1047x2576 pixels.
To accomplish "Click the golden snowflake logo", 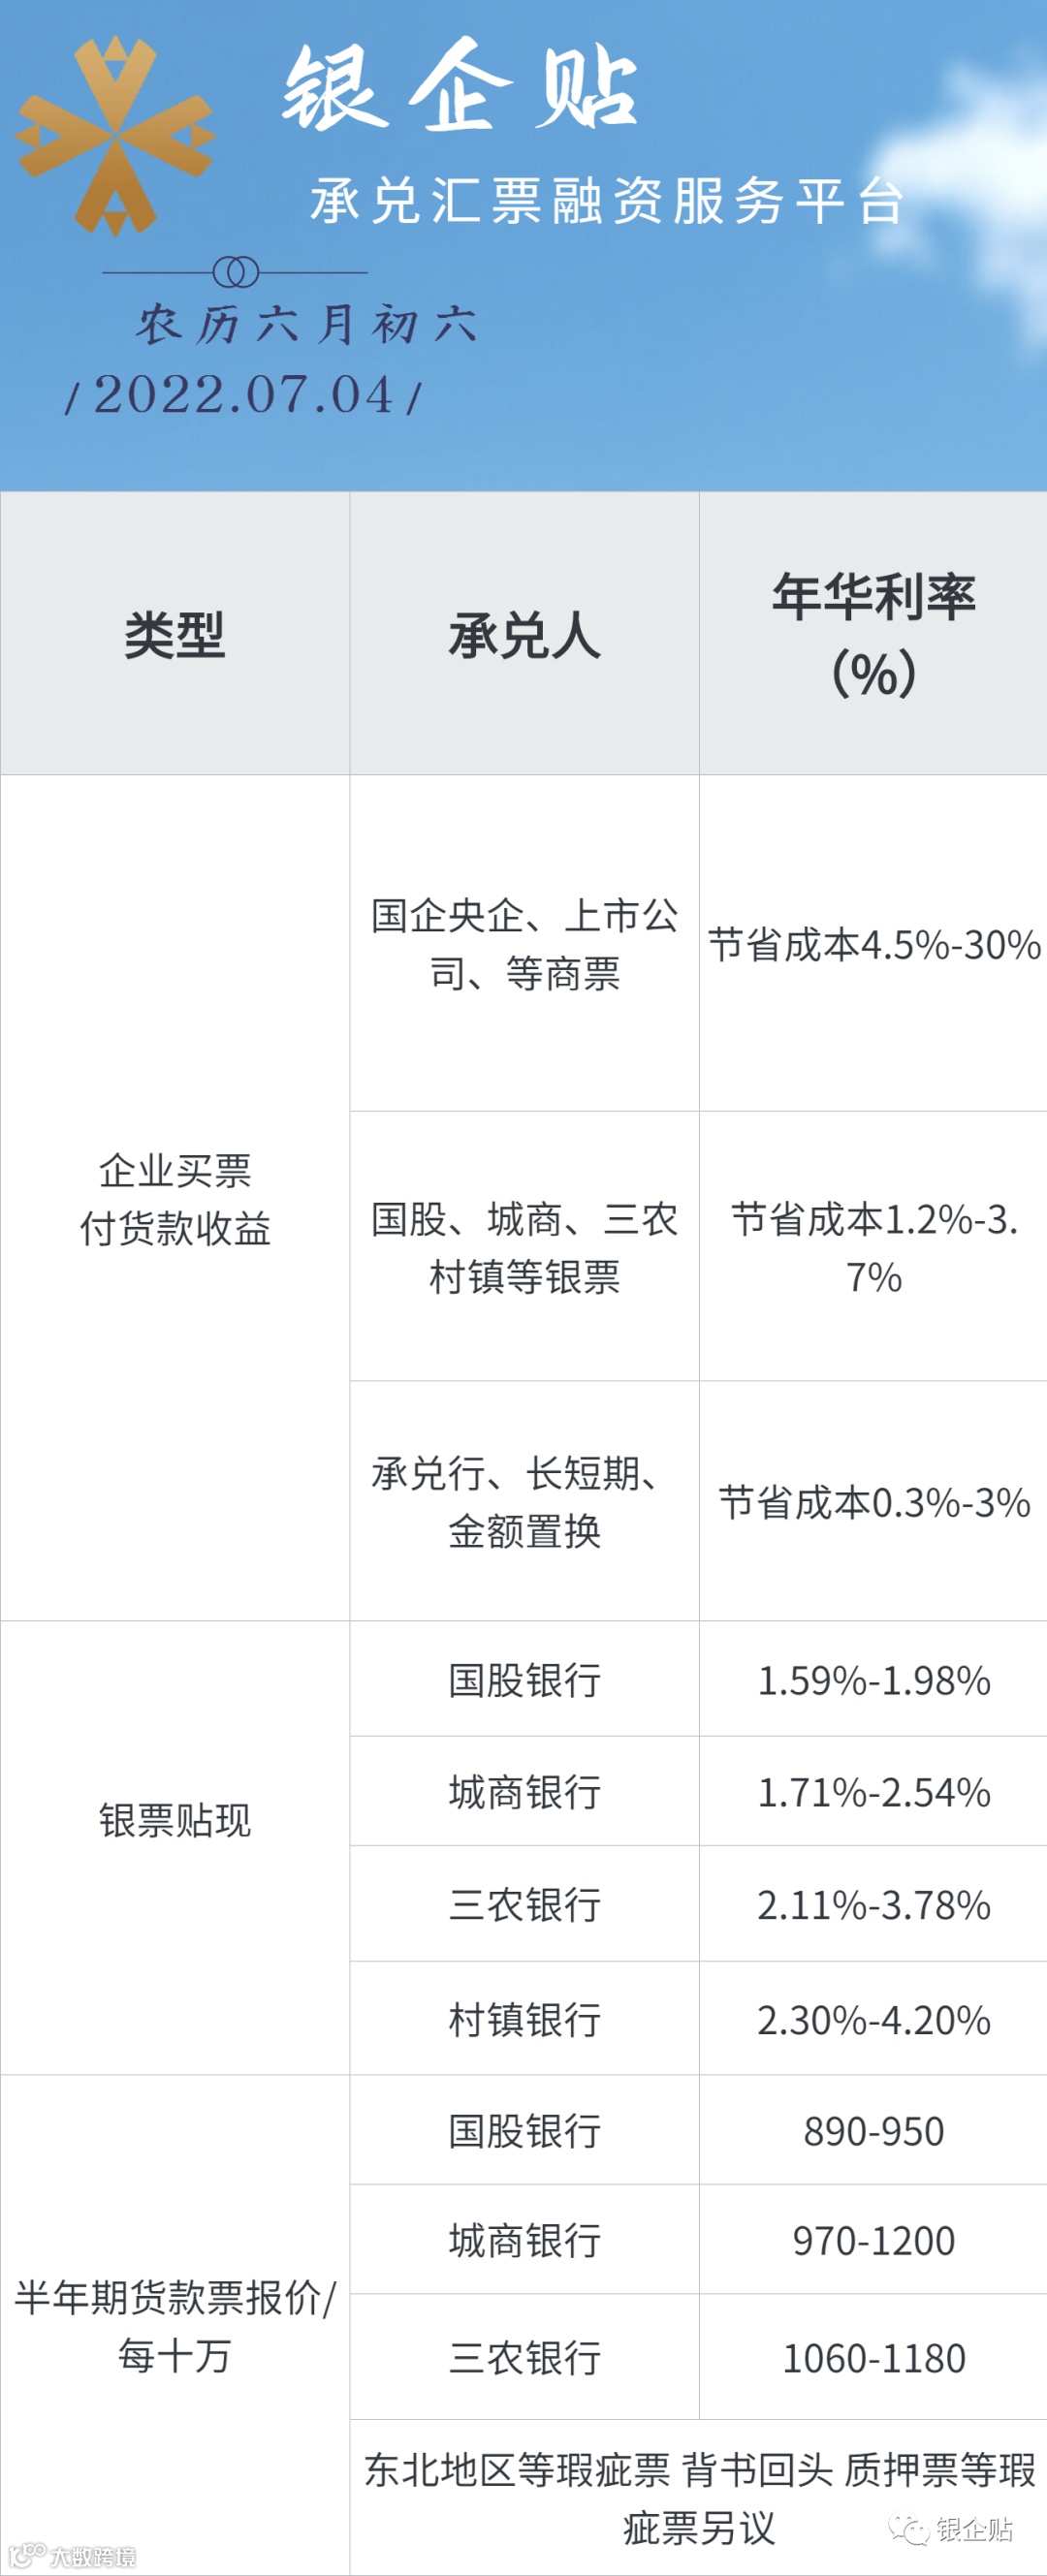I will coord(115,136).
